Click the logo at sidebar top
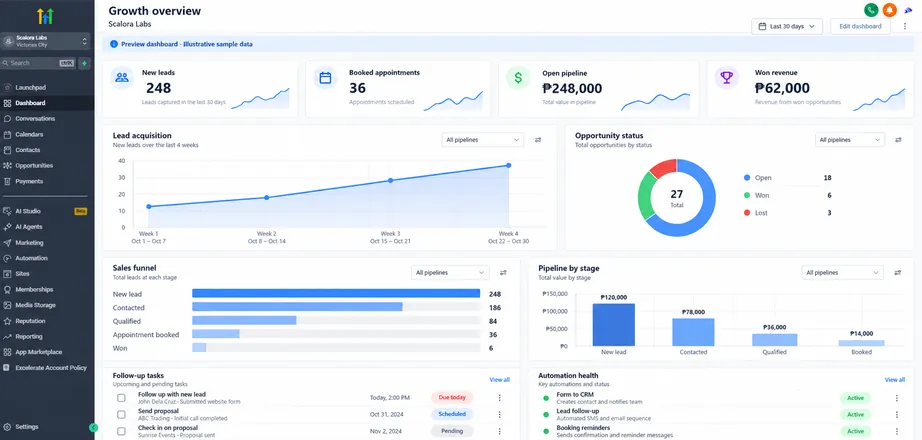 45,16
